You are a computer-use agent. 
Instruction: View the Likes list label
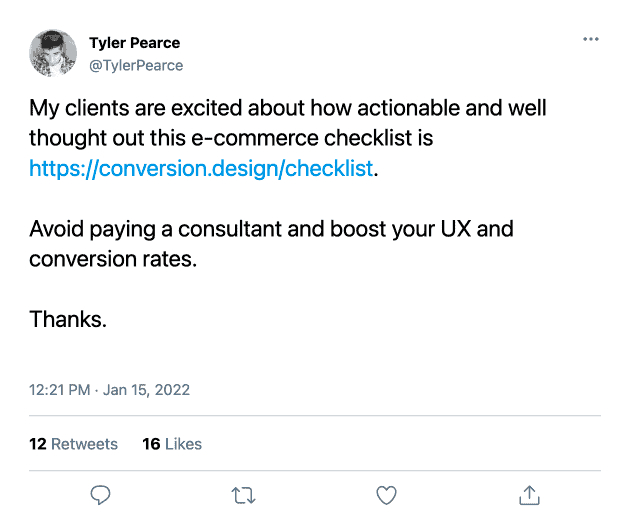tap(183, 443)
